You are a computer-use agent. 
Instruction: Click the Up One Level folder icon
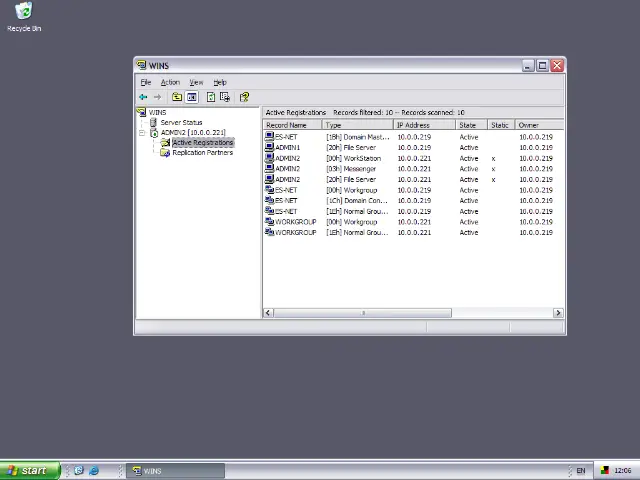point(177,97)
